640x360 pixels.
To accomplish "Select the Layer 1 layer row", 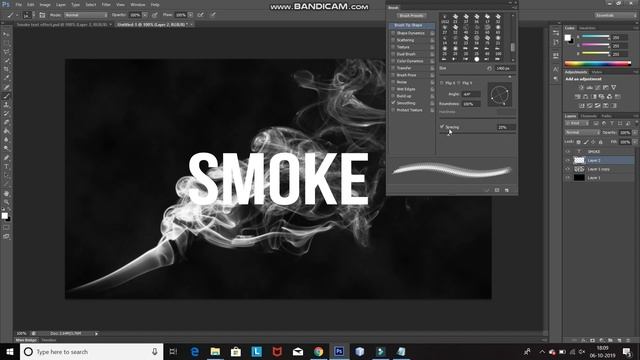I will [x=600, y=178].
